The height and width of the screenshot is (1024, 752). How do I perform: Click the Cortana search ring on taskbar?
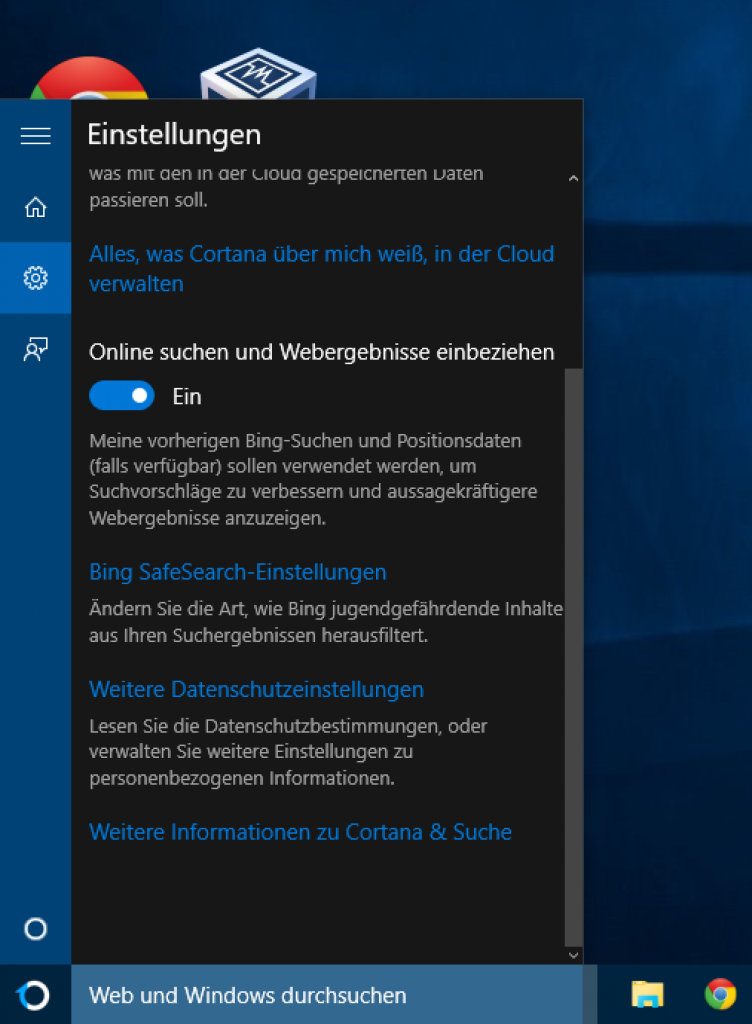(34, 995)
